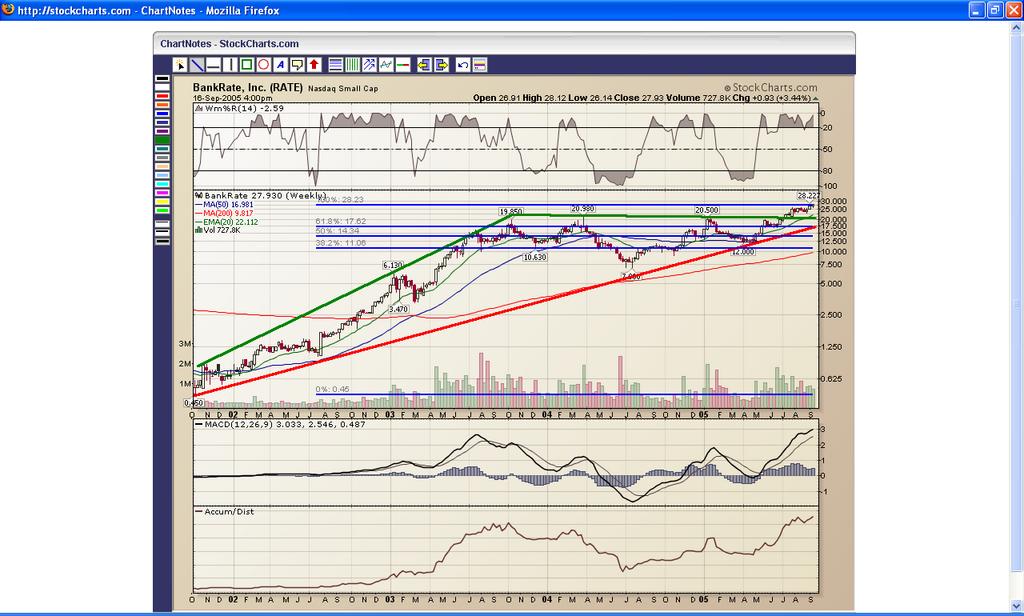The width and height of the screenshot is (1024, 616).
Task: Click the 20.500 price label
Action: coord(707,210)
